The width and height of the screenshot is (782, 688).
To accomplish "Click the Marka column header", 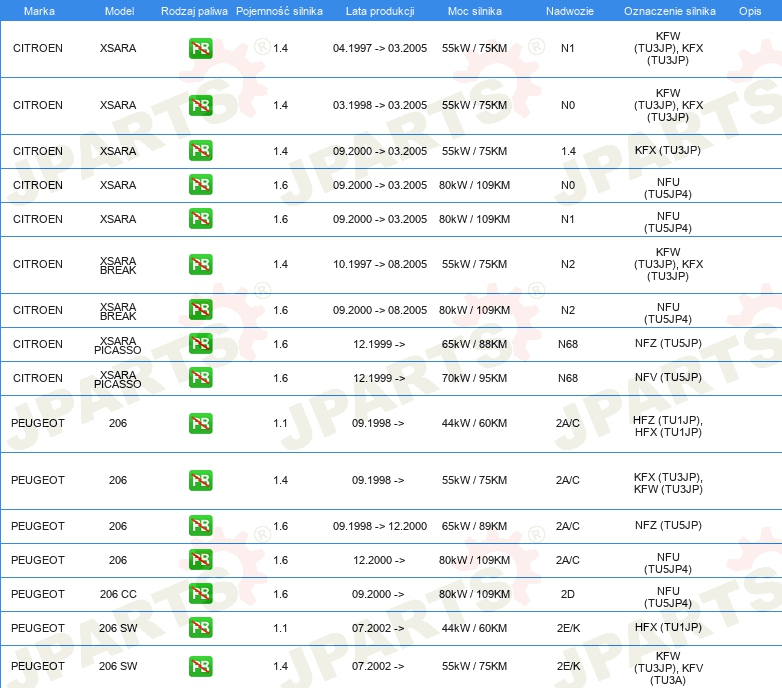I will (39, 10).
